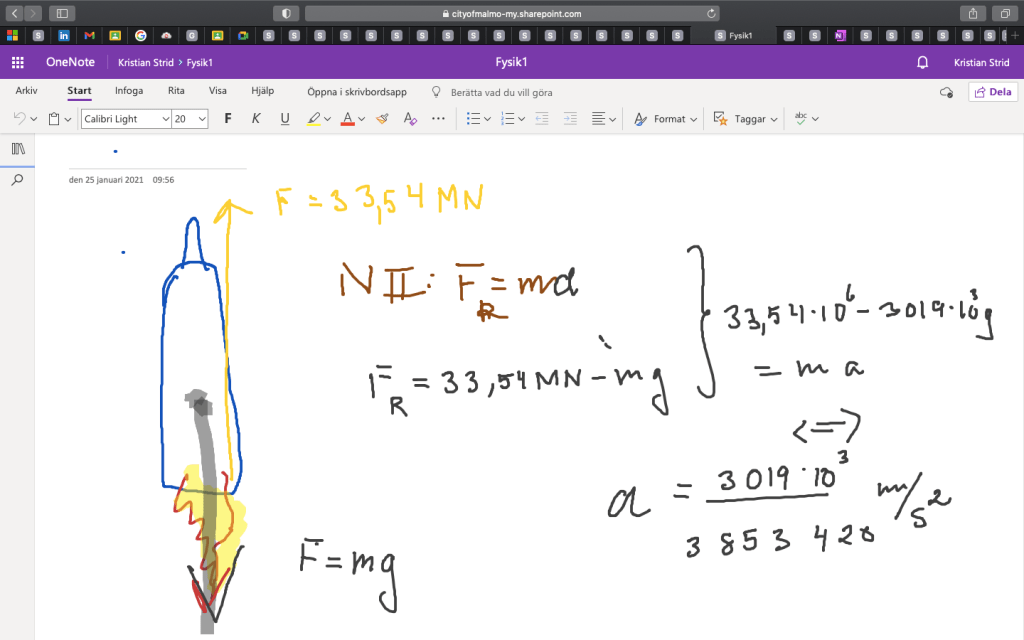This screenshot has height=640, width=1024.
Task: Open the notebook navigation pane
Action: point(17,149)
